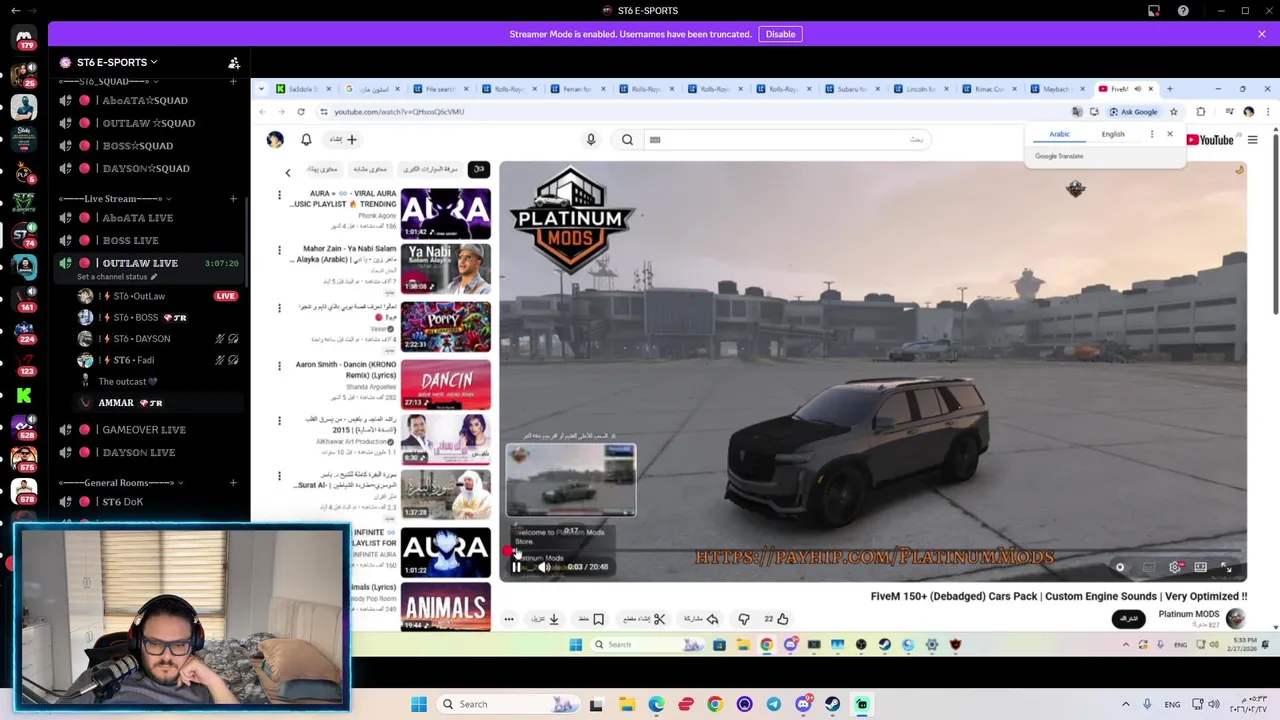Click the invite people icon beside server name
1280x720 pixels.
pos(233,62)
